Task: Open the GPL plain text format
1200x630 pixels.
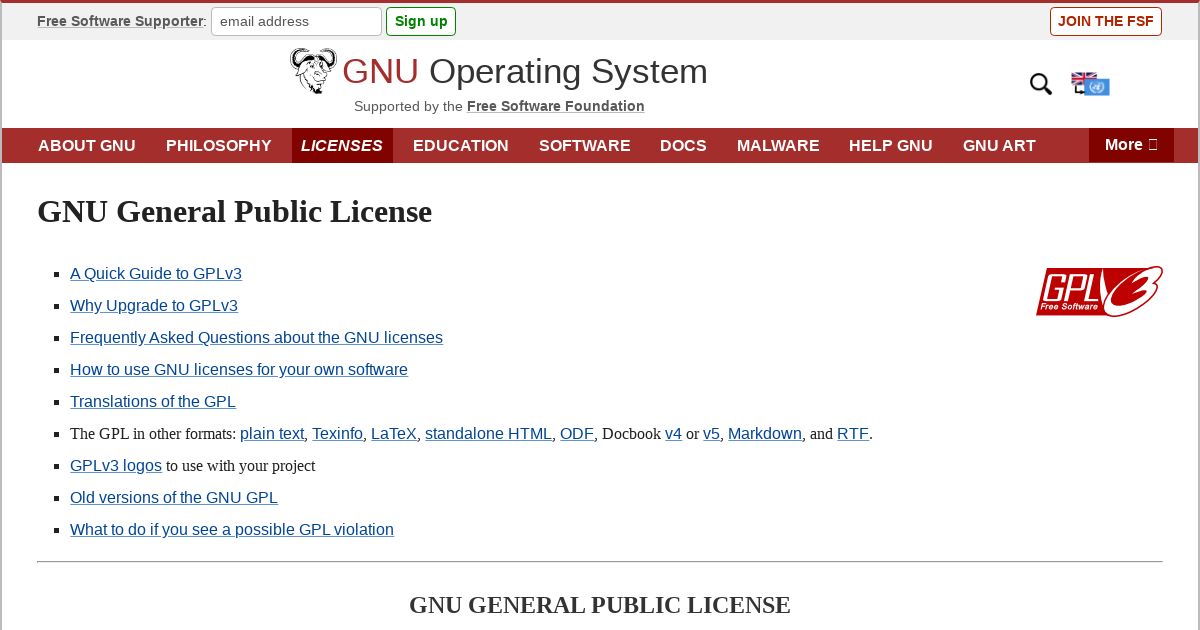Action: coord(272,434)
